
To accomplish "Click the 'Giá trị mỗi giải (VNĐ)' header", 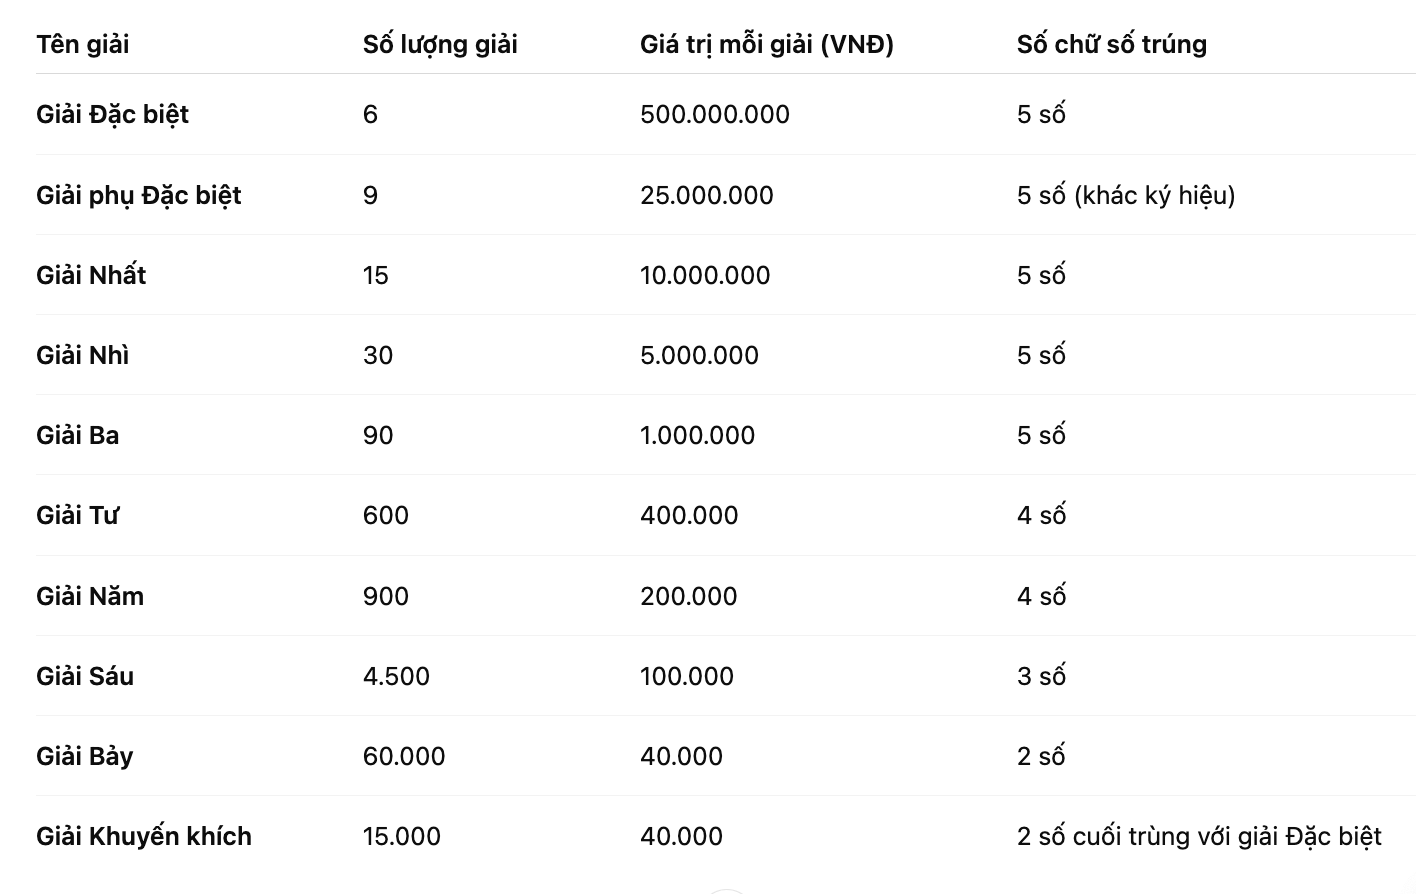I will click(x=767, y=44).
